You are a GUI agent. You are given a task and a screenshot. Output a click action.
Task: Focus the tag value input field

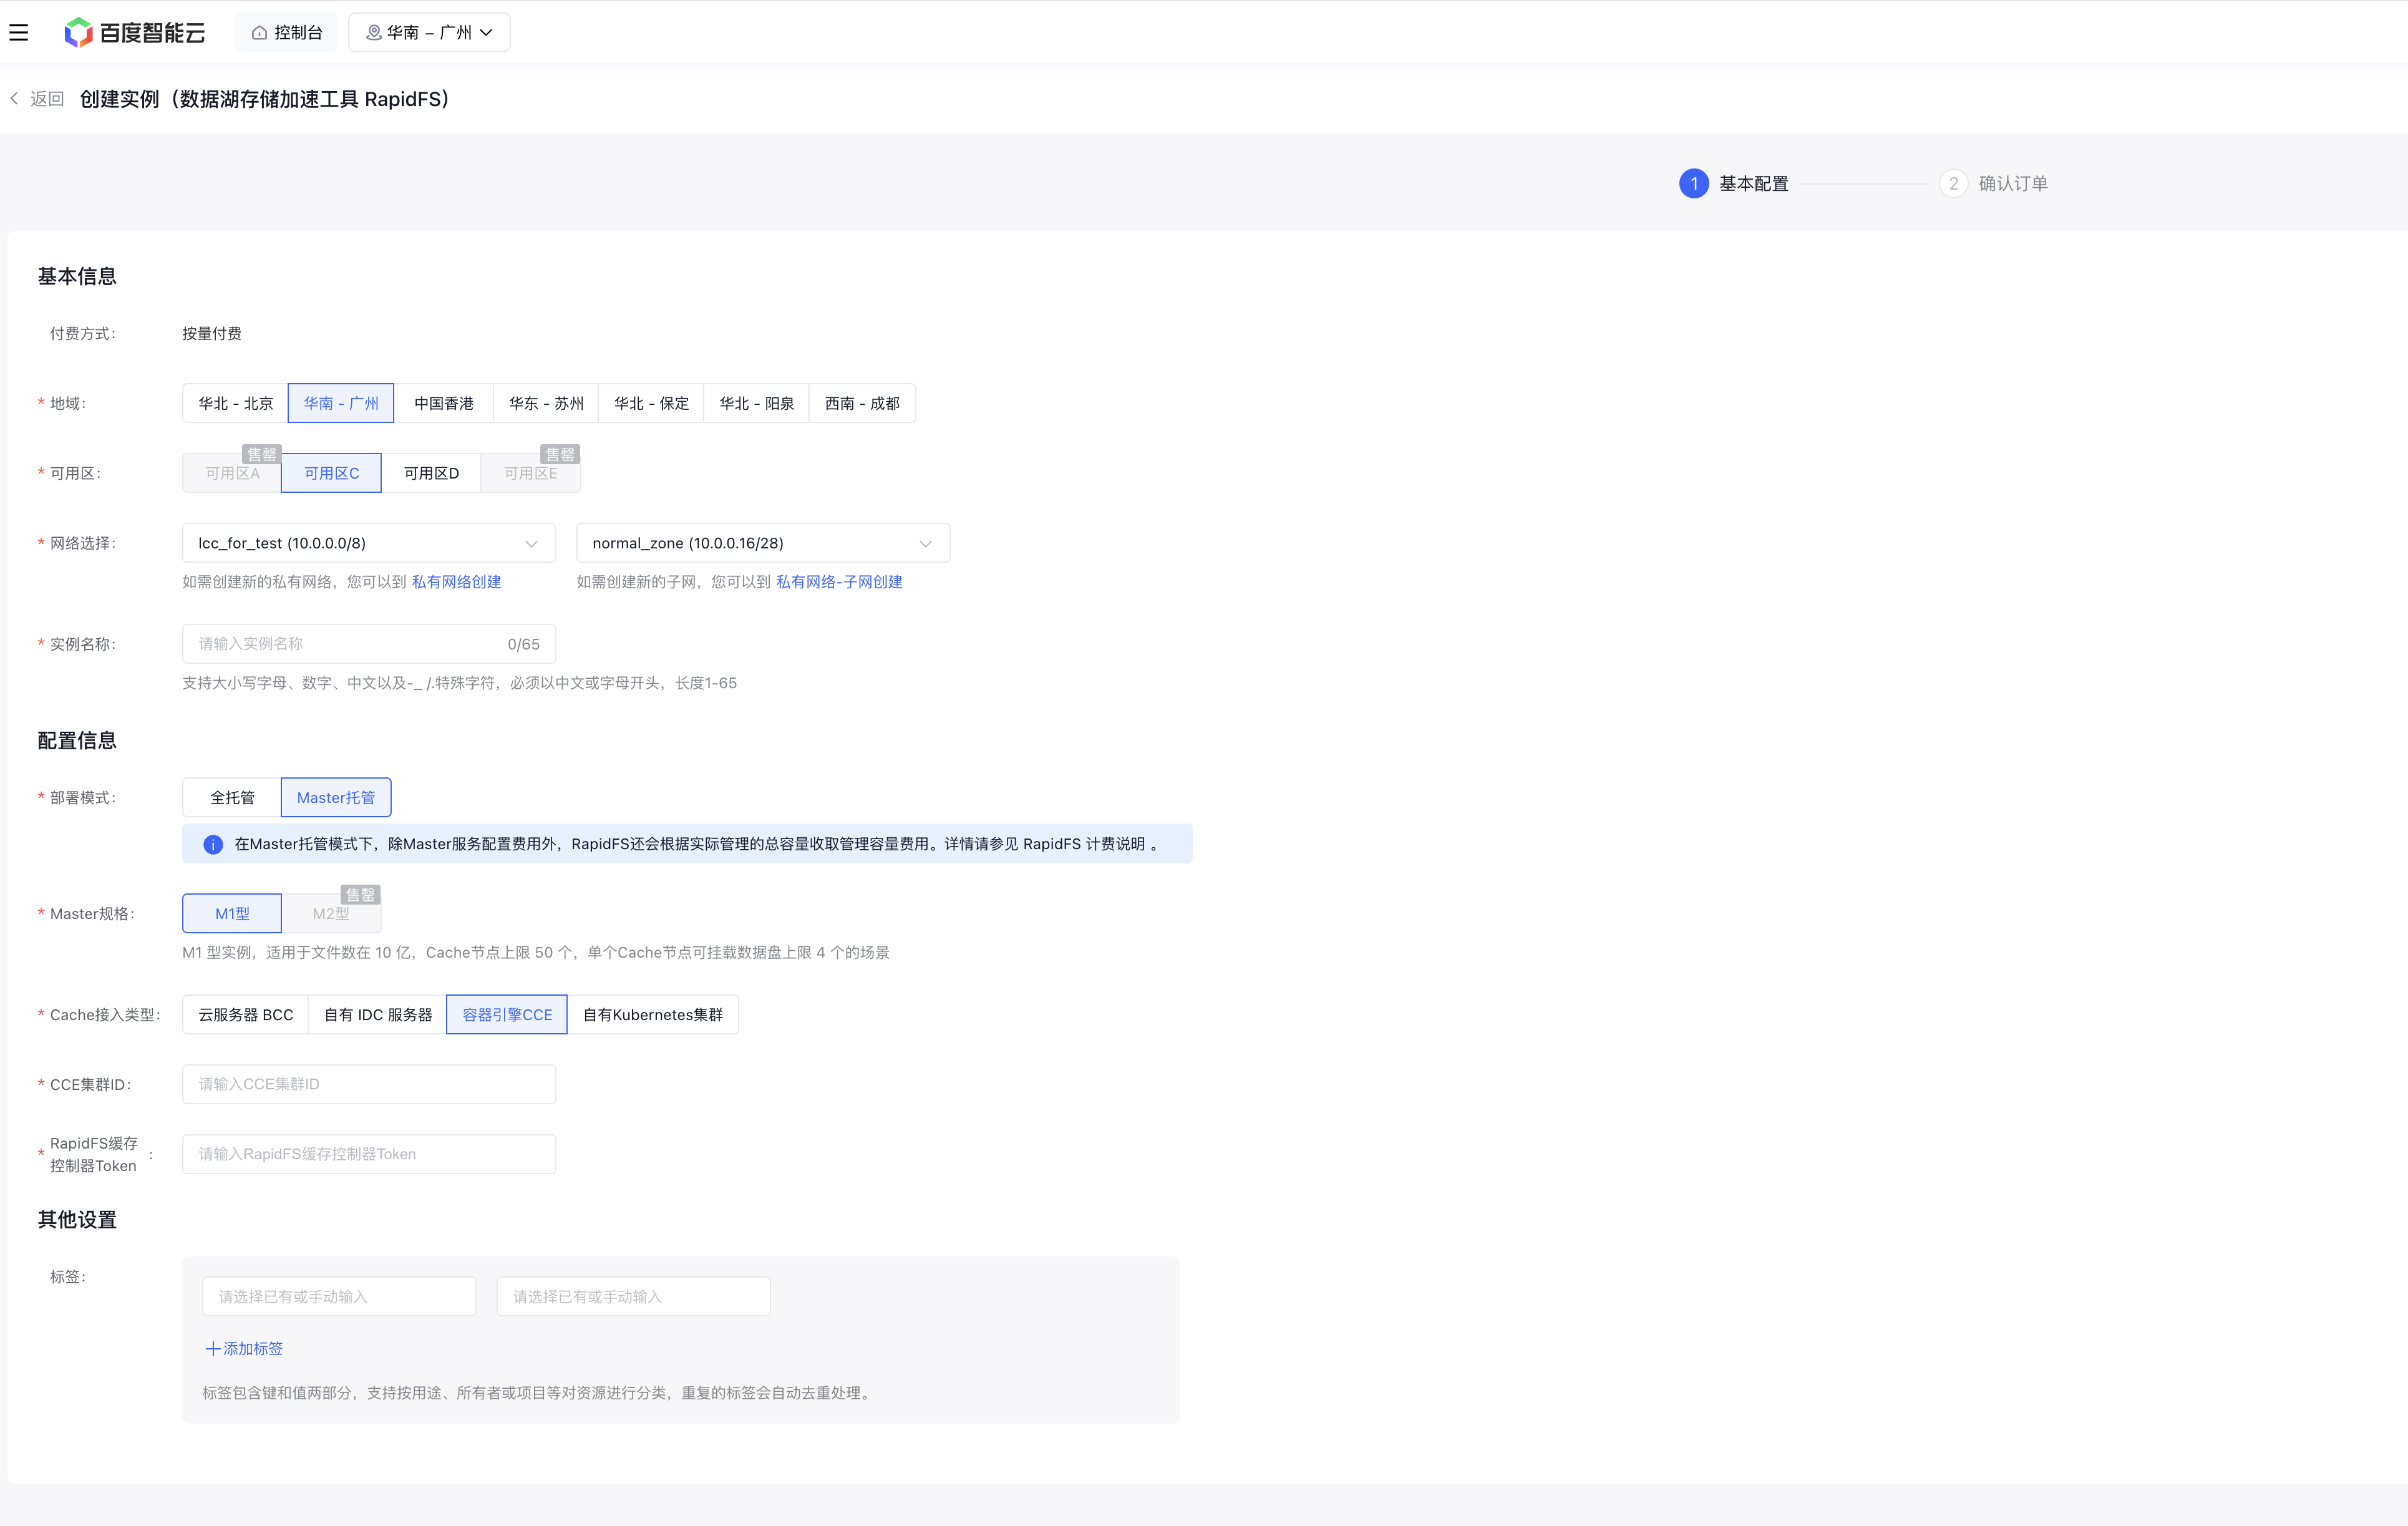tap(633, 1297)
